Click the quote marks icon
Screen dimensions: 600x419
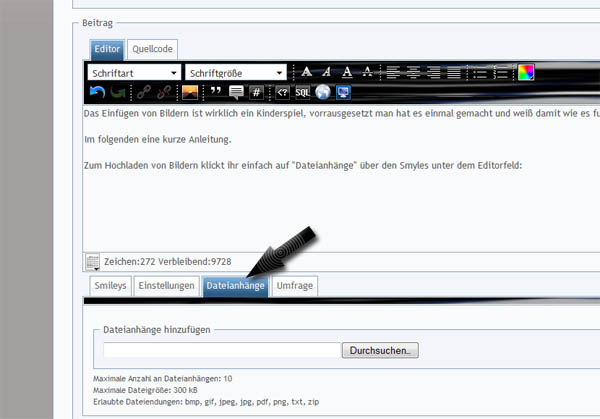coord(215,92)
